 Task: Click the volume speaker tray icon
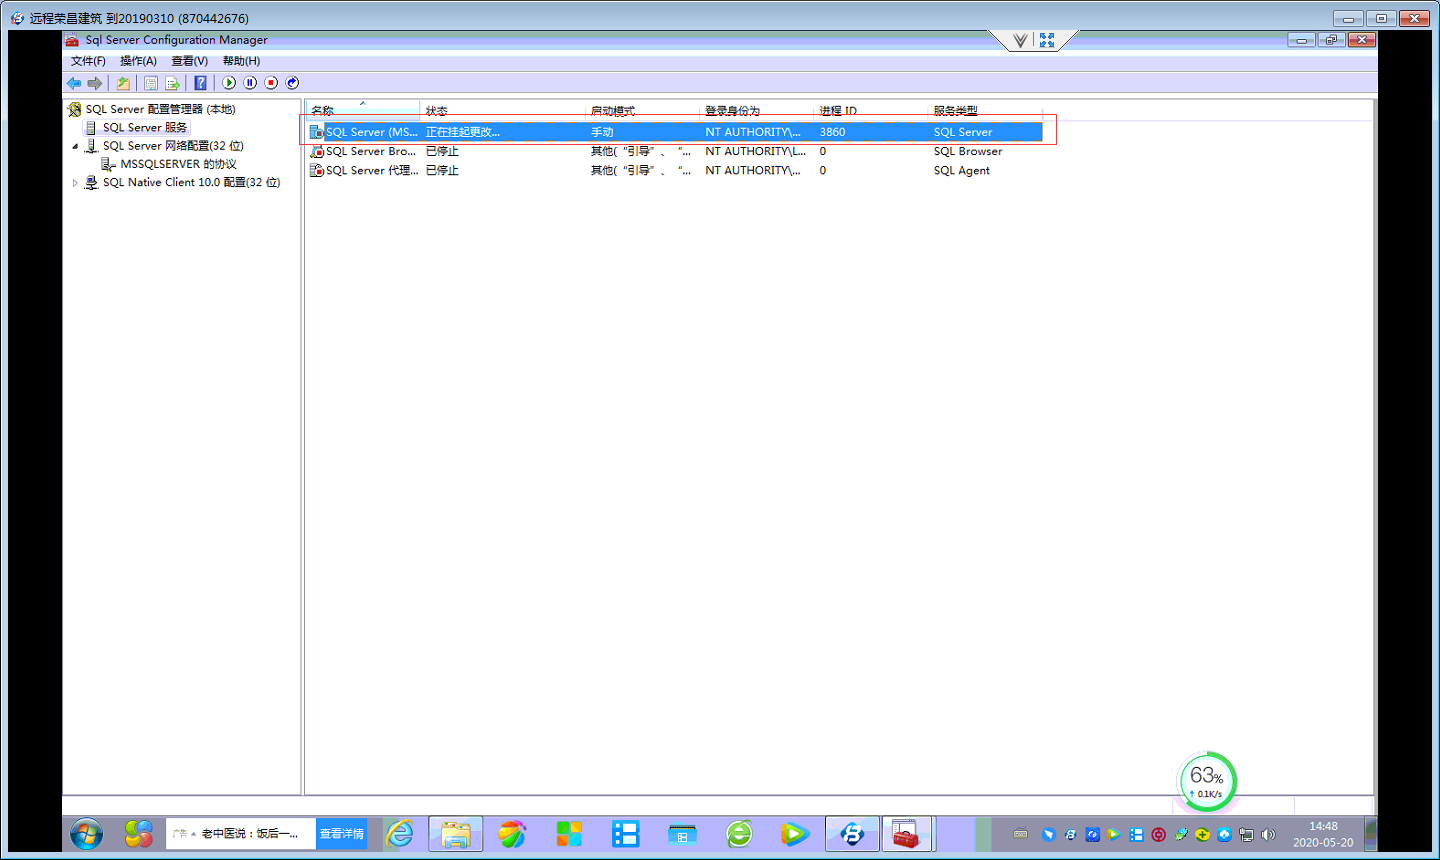(1268, 834)
